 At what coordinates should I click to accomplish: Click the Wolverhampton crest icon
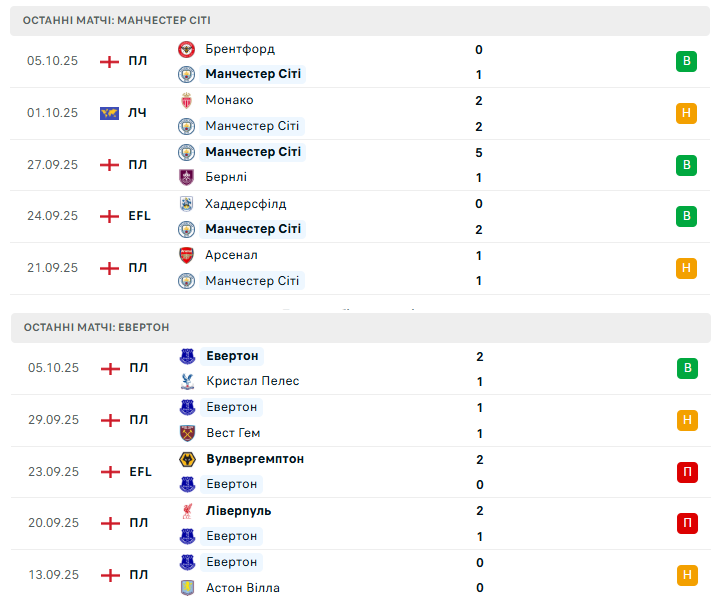[186, 459]
